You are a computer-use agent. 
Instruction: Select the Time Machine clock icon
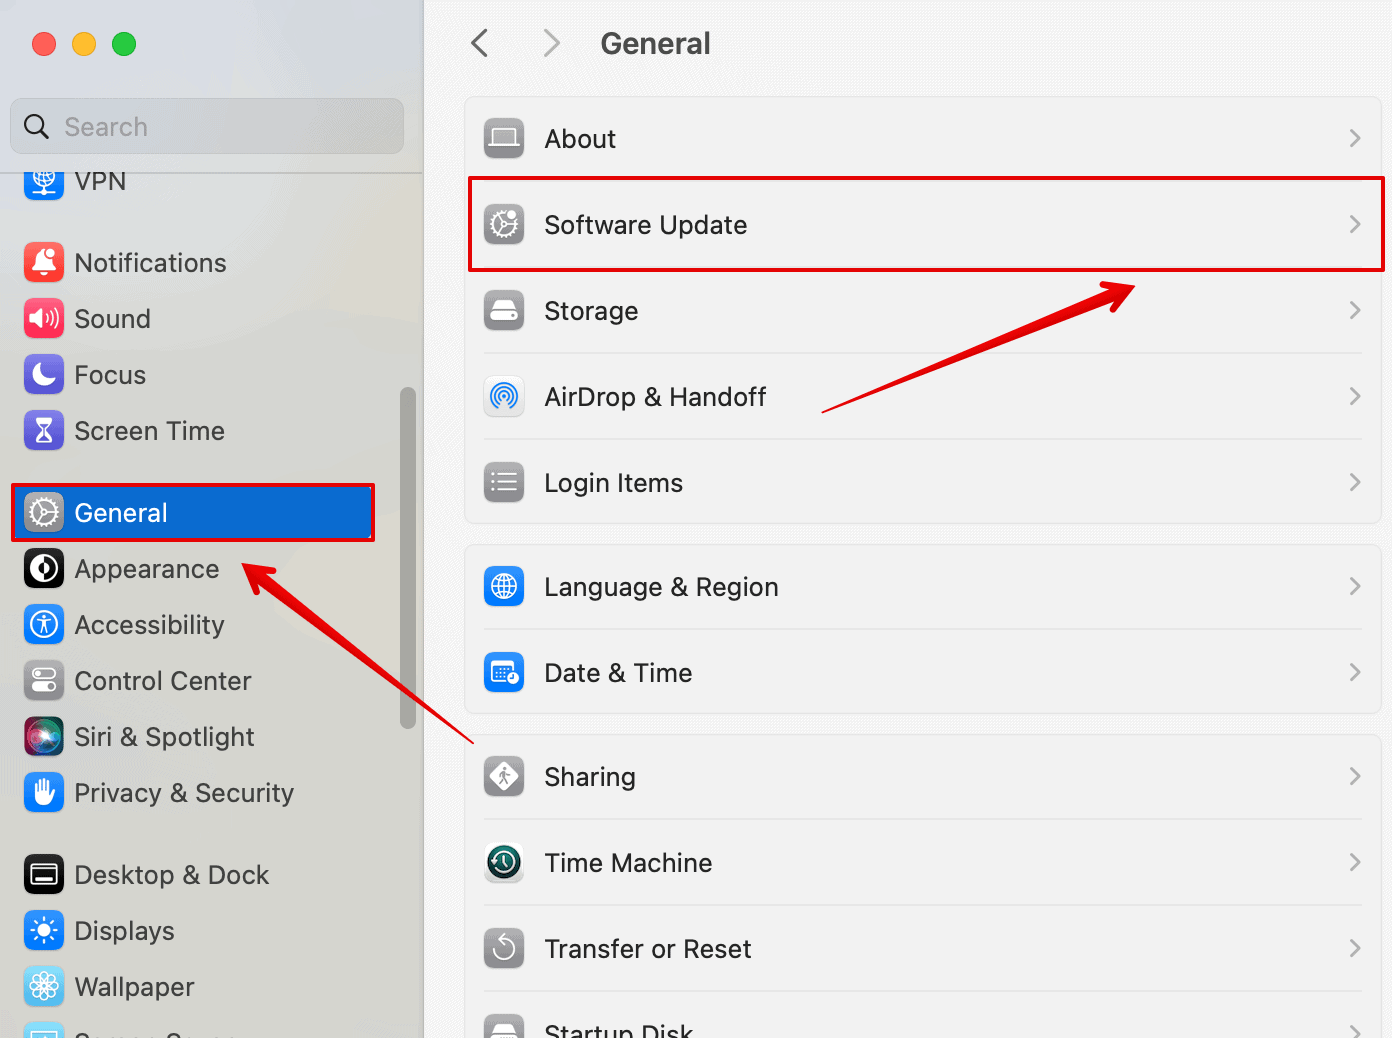click(504, 863)
